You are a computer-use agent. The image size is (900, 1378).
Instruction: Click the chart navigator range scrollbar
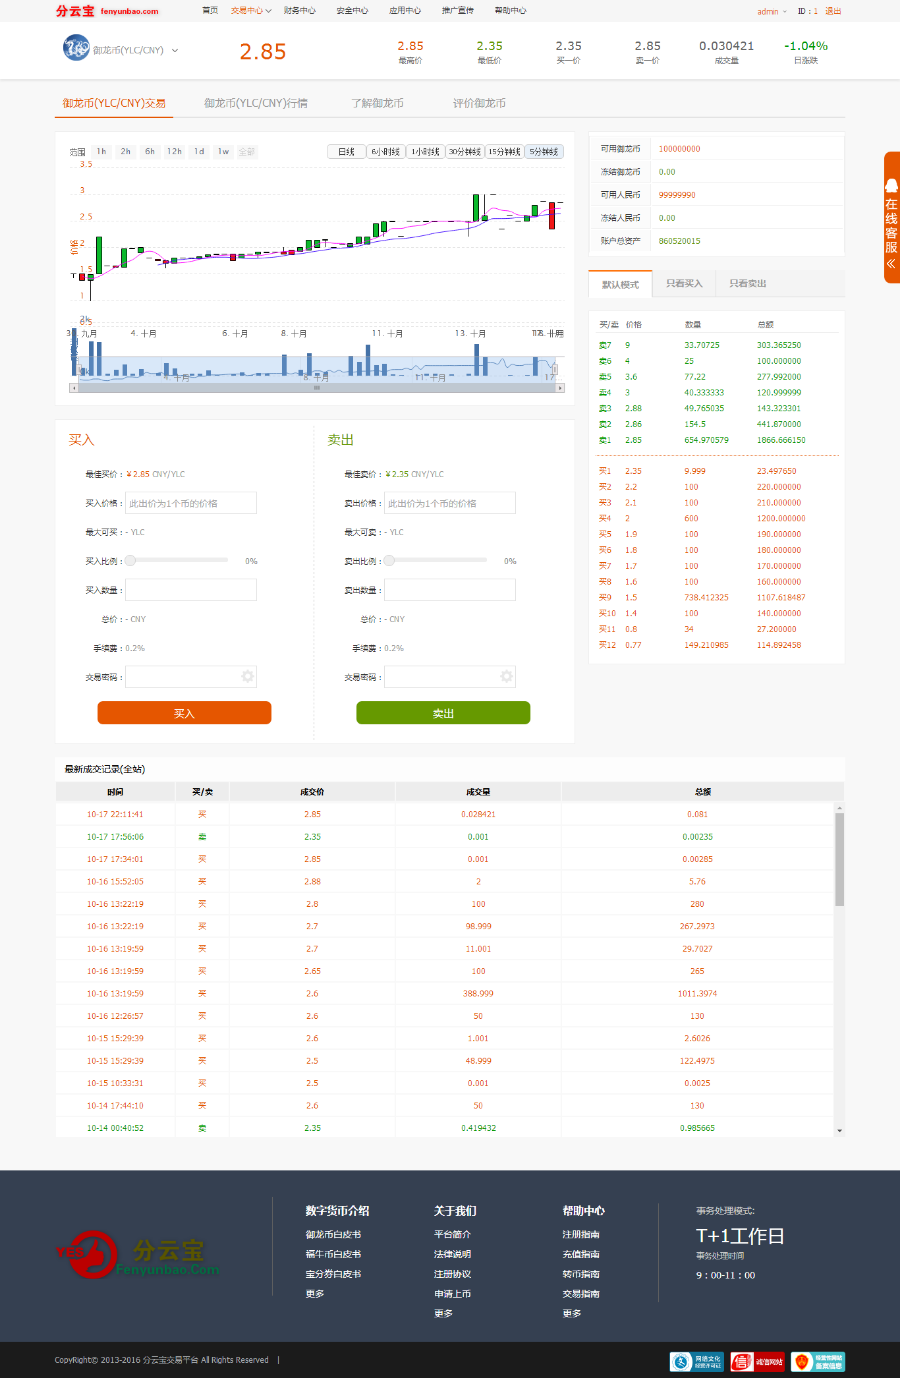click(x=316, y=387)
